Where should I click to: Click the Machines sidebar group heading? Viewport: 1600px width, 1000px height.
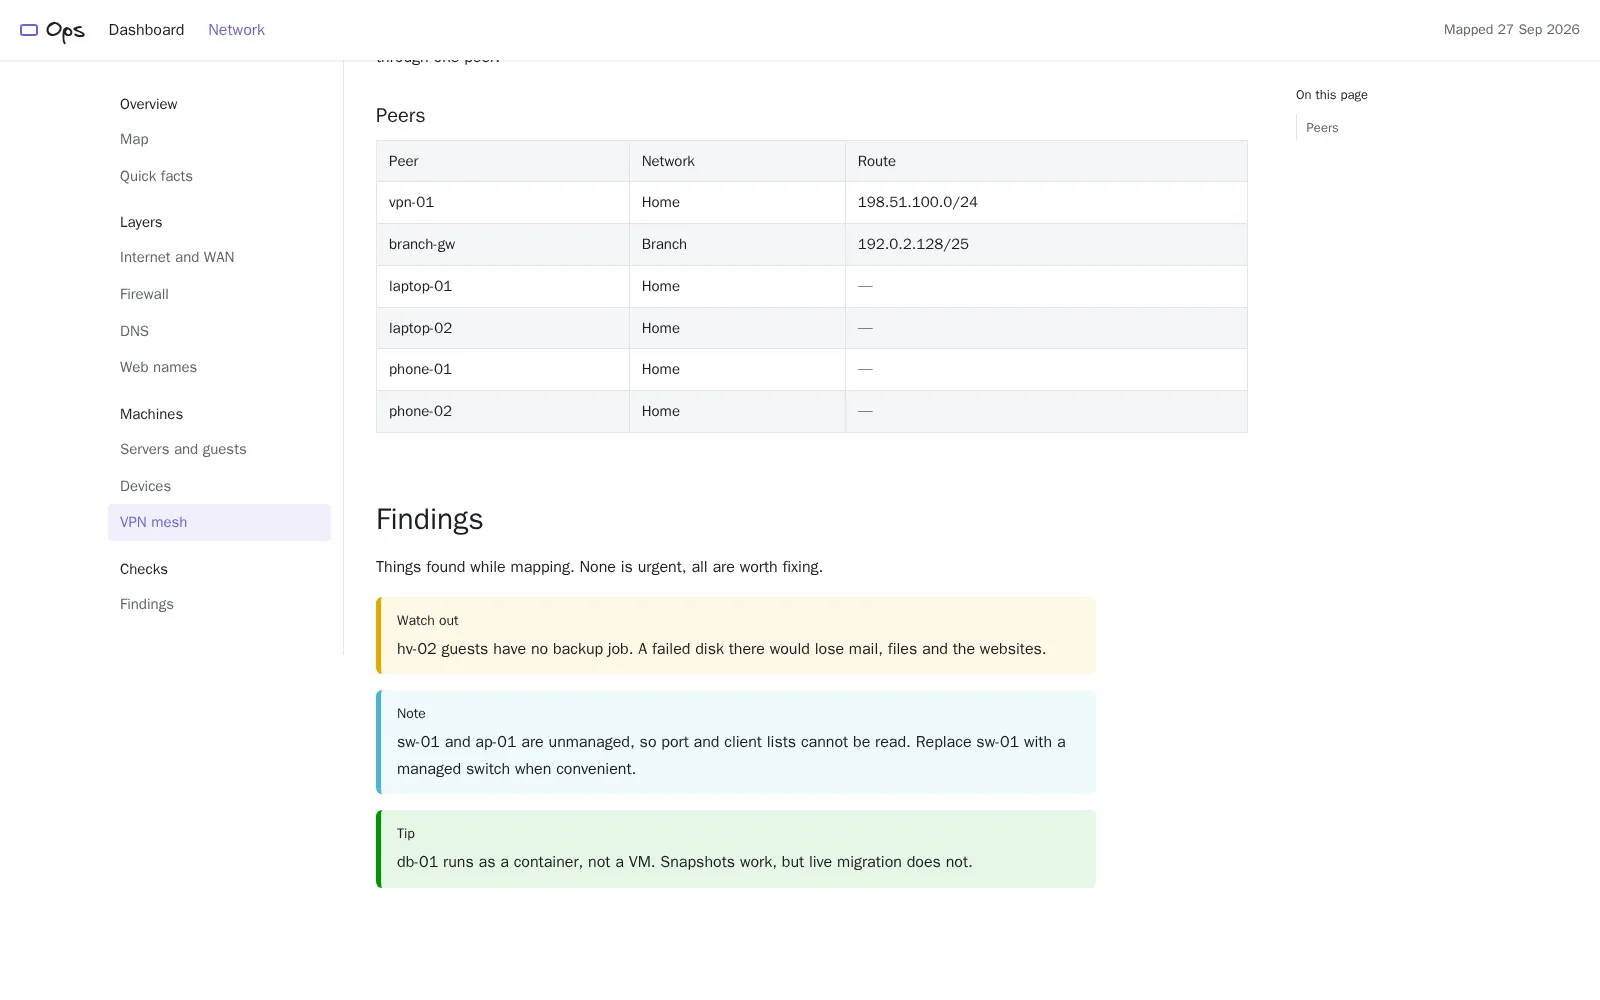[151, 414]
